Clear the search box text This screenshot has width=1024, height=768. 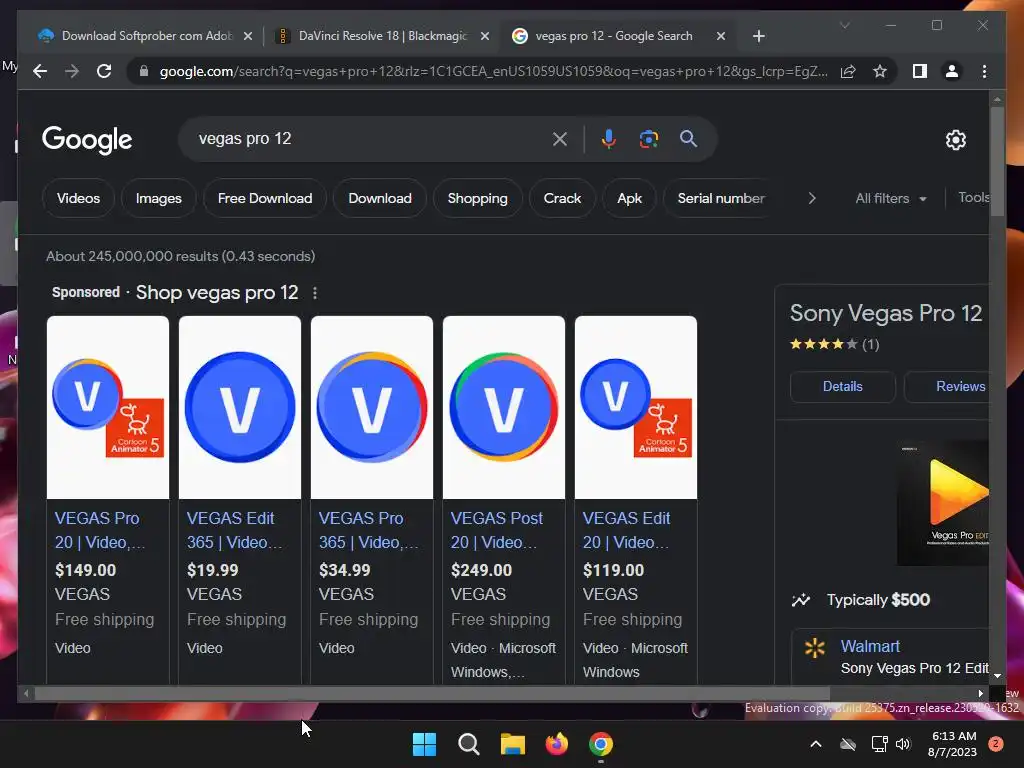[x=560, y=139]
